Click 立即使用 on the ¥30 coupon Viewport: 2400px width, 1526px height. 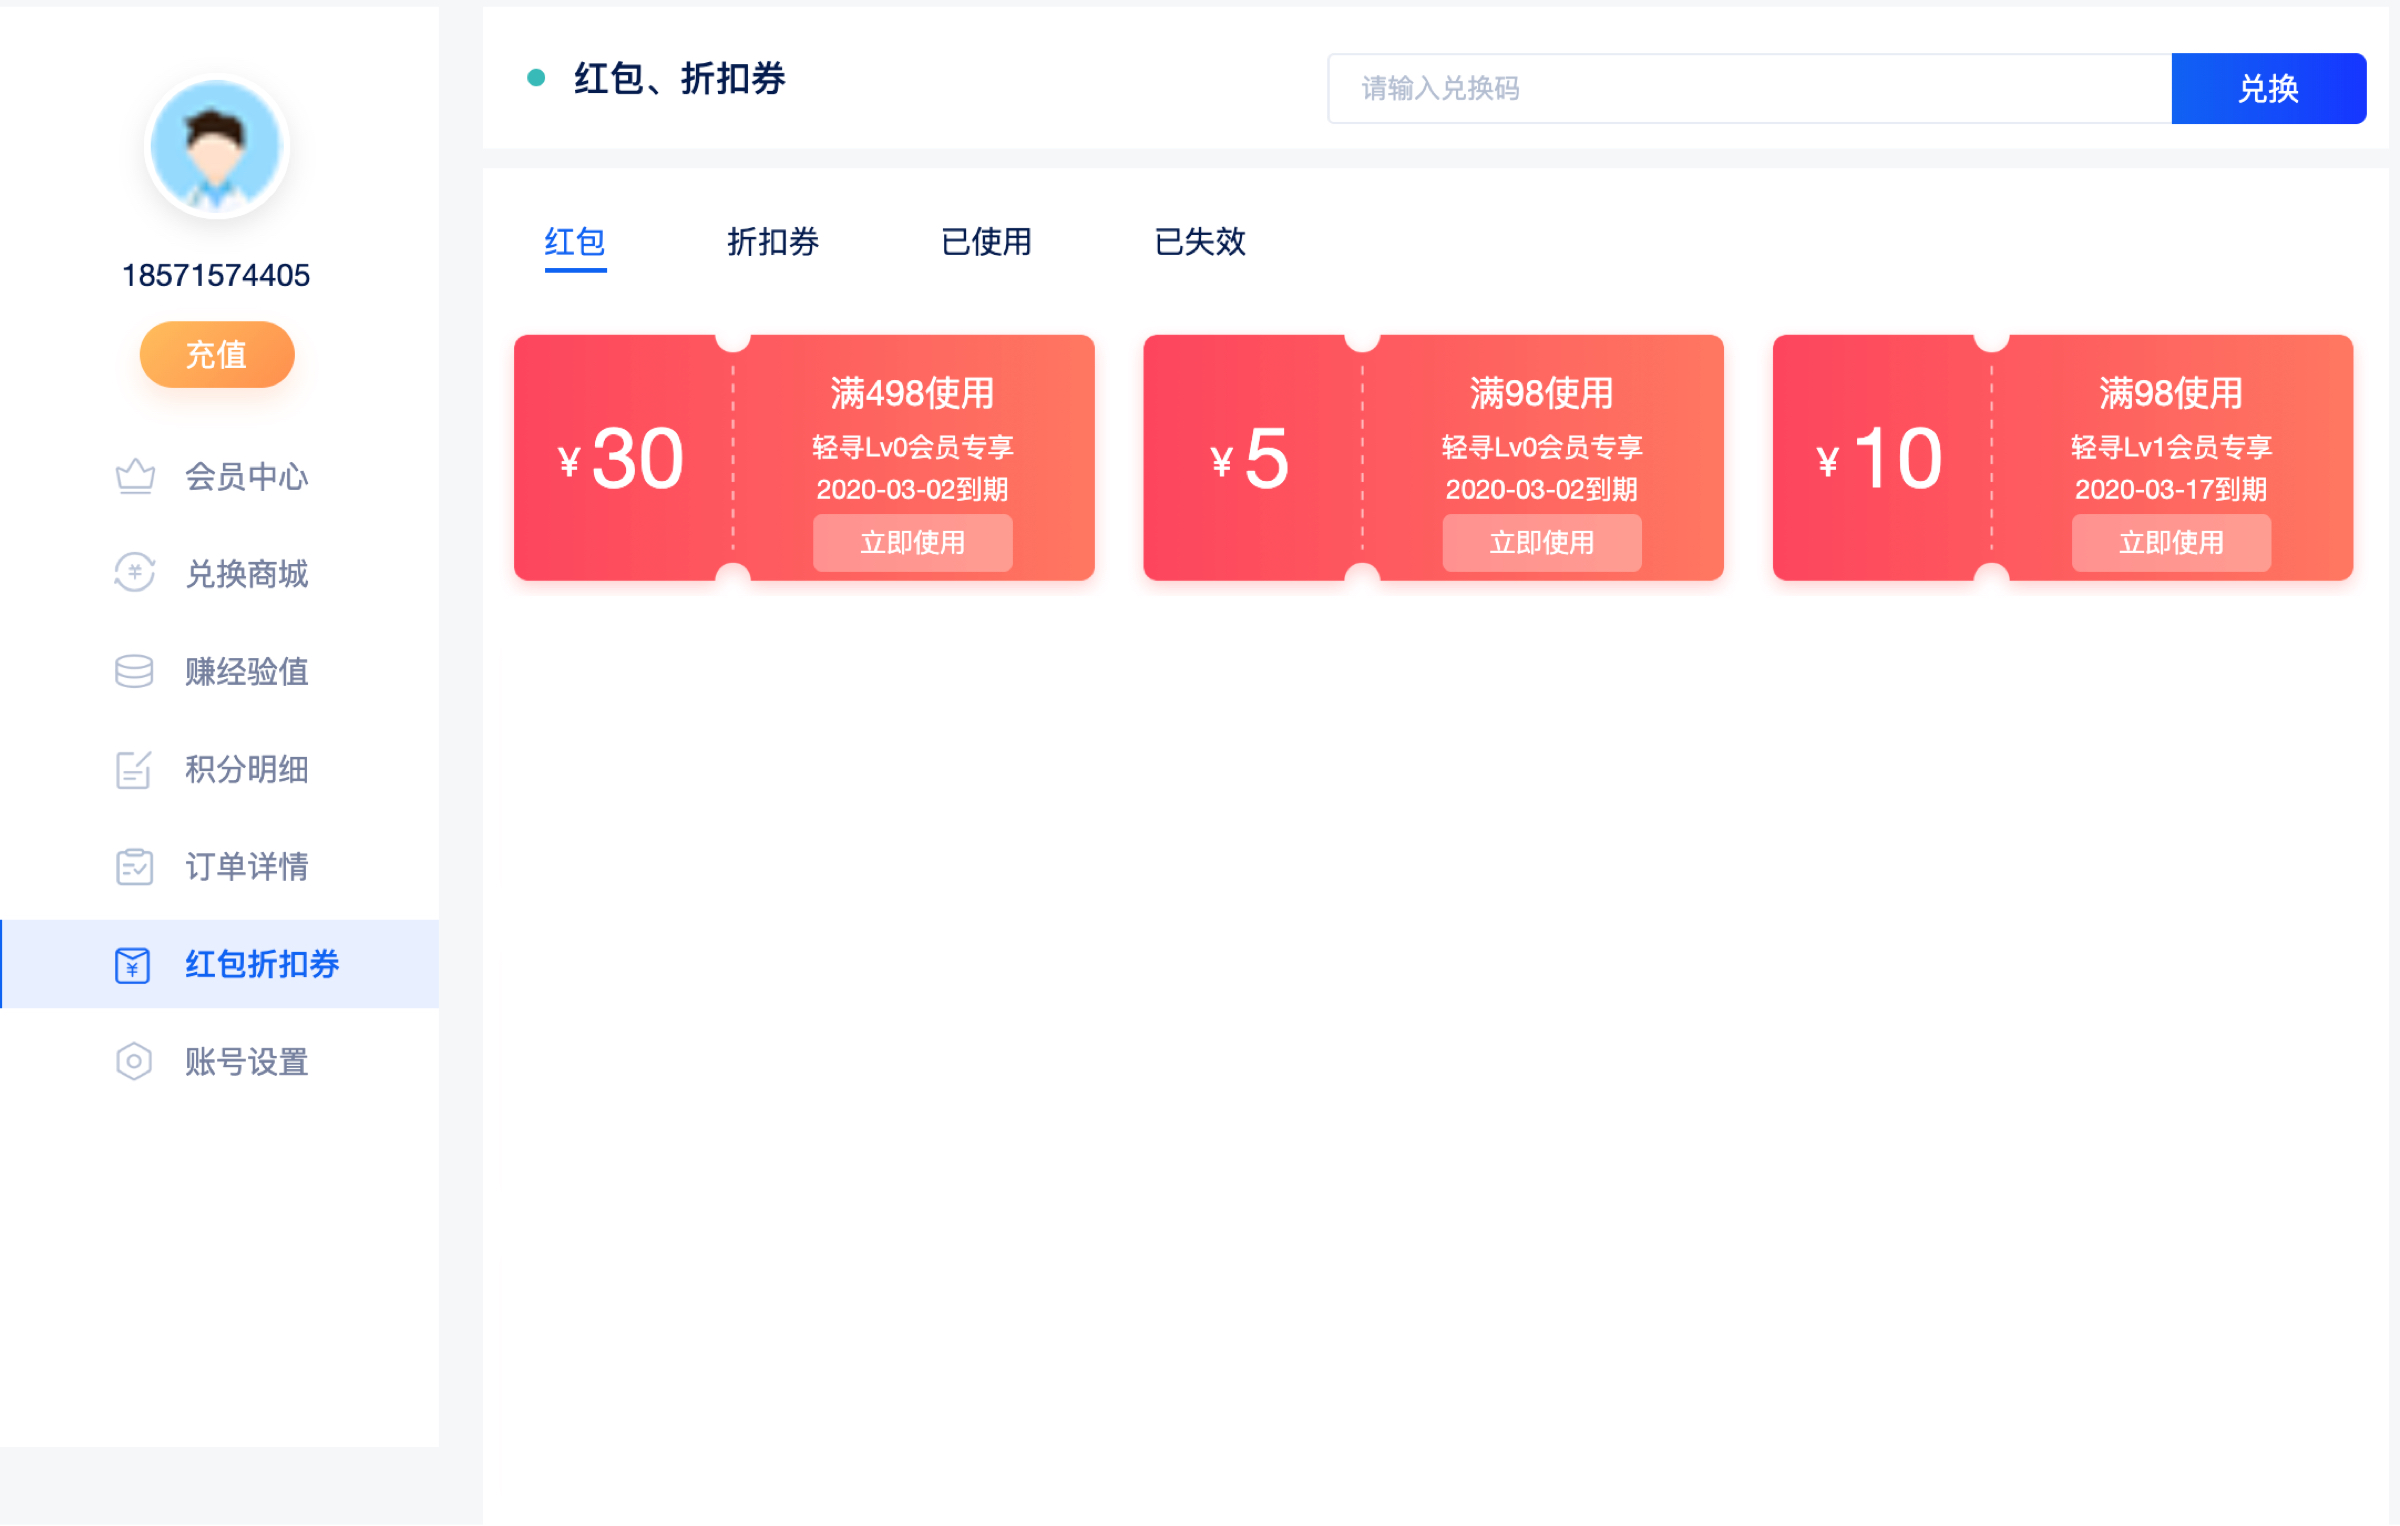coord(912,543)
